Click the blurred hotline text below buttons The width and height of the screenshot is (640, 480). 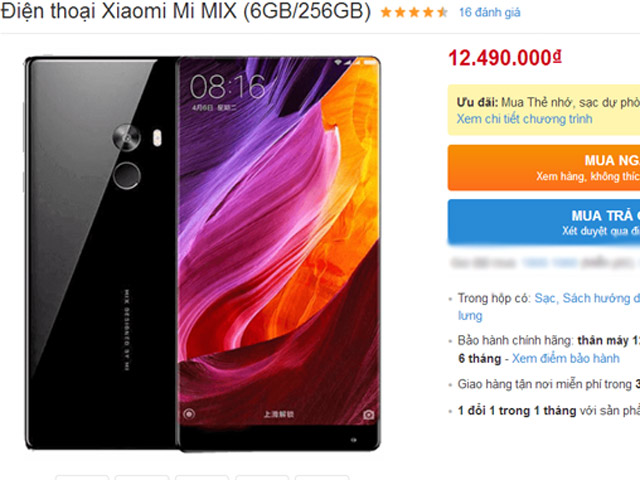(545, 262)
